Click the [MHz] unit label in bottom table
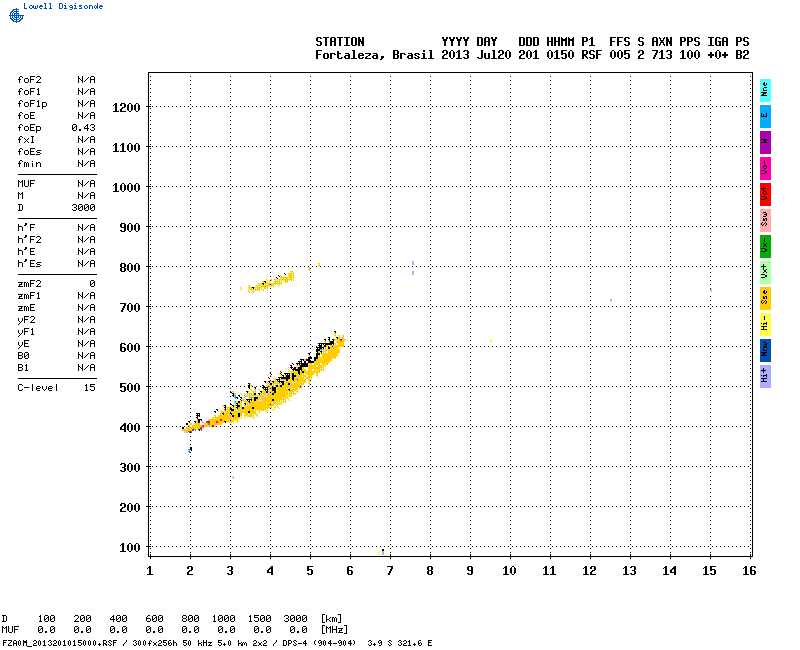The width and height of the screenshot is (800, 650). pos(334,630)
